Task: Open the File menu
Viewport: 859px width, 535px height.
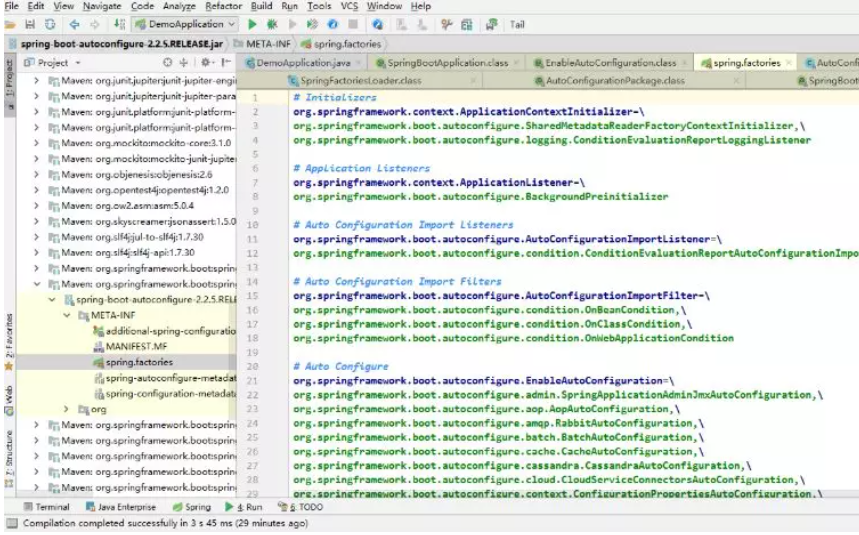Action: (12, 6)
